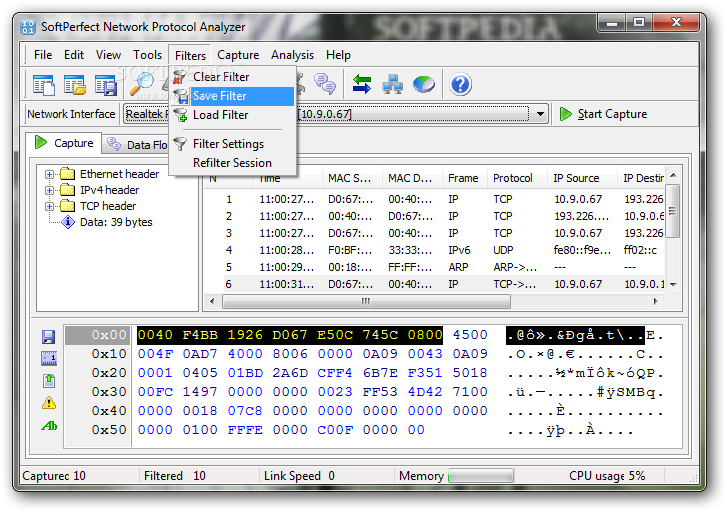Open the Tools menu
The width and height of the screenshot is (727, 512).
(147, 55)
